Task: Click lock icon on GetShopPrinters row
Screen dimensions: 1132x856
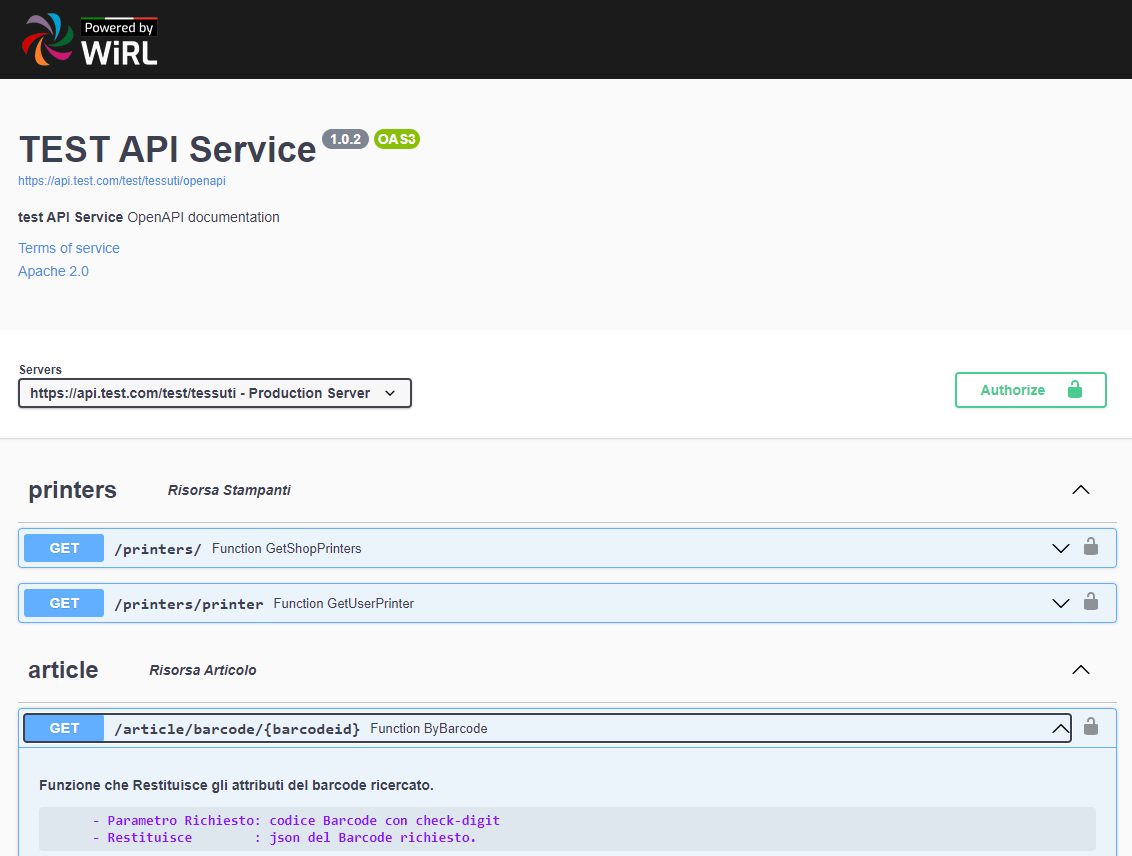Action: 1091,547
